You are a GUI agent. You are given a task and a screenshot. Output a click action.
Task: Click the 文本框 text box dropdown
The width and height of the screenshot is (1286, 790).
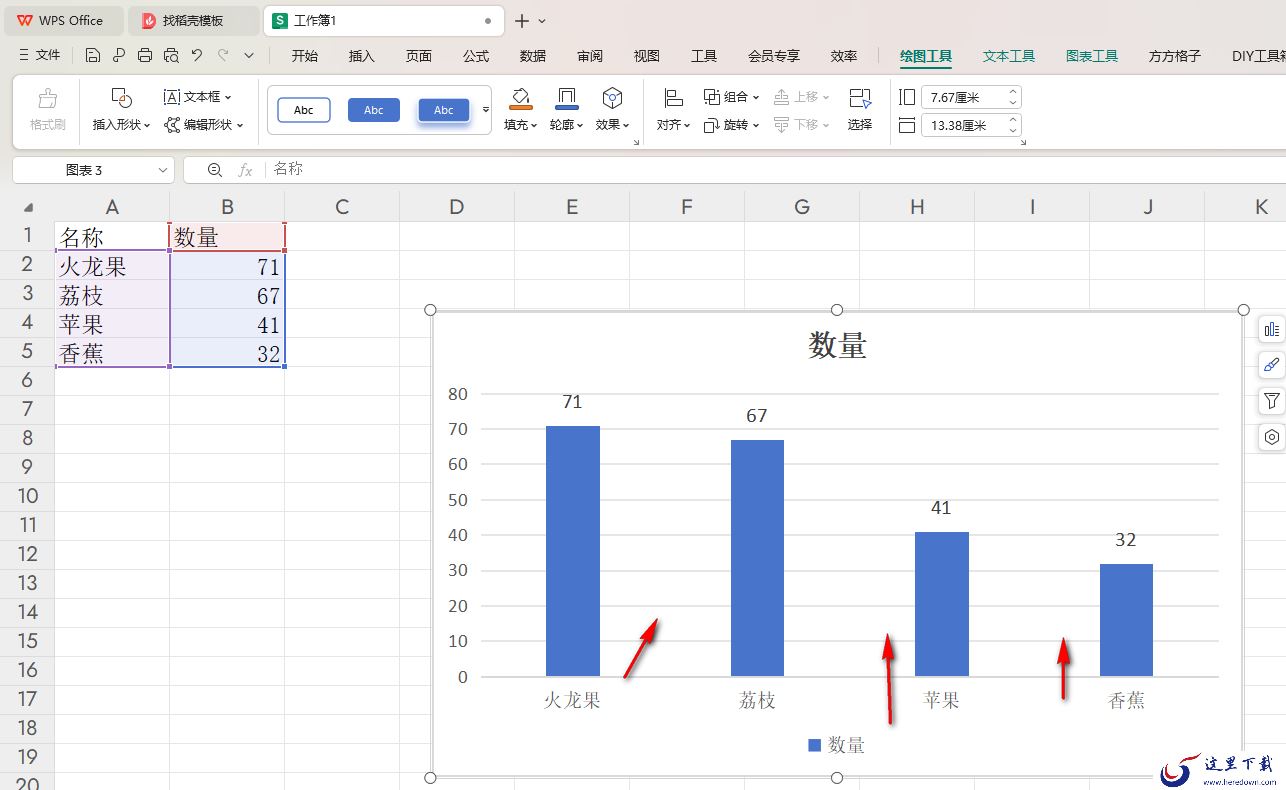[197, 97]
